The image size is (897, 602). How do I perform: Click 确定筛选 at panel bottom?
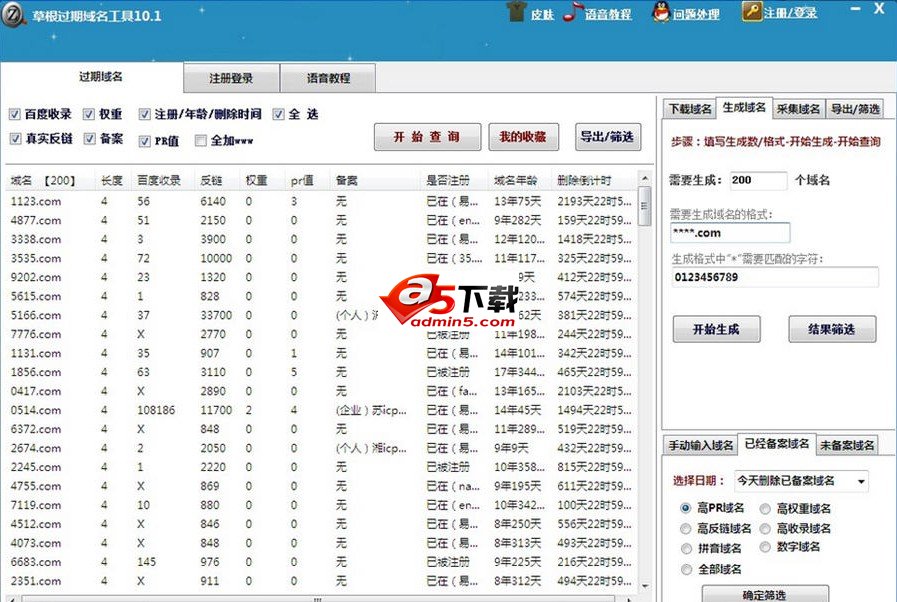(762, 594)
